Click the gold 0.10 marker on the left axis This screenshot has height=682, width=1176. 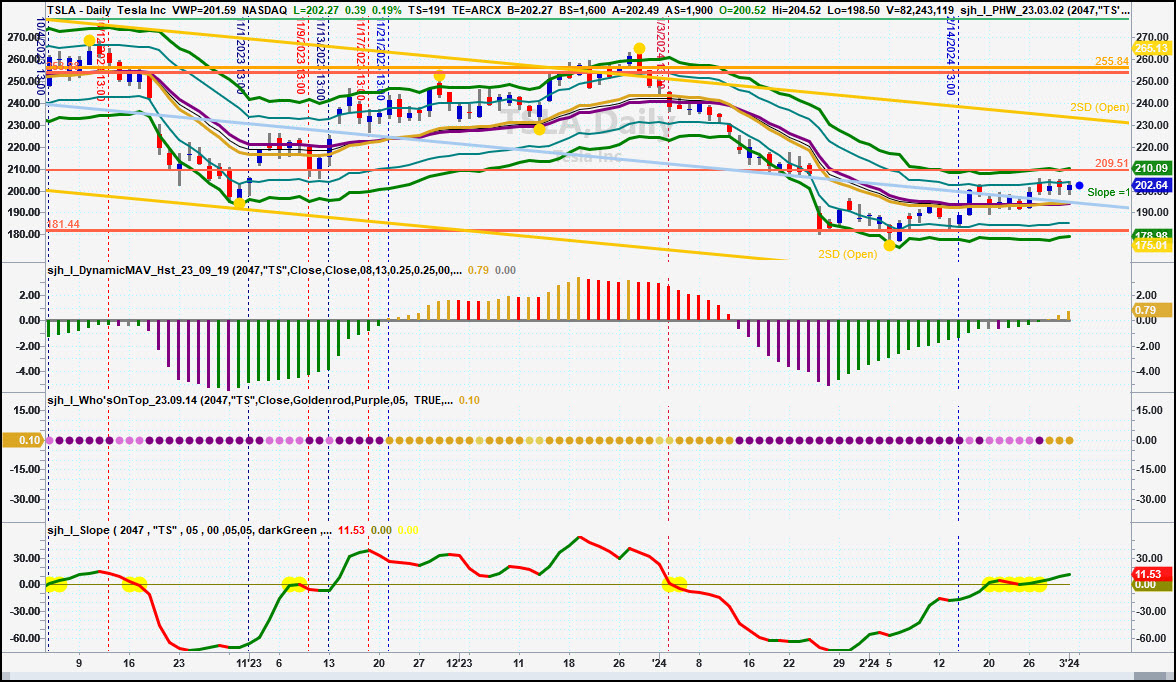coord(25,440)
